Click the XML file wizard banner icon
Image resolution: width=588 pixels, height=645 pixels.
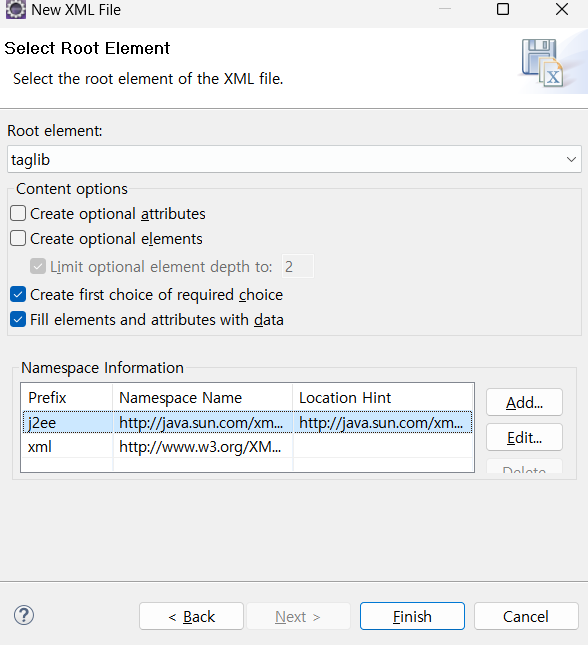pyautogui.click(x=543, y=63)
